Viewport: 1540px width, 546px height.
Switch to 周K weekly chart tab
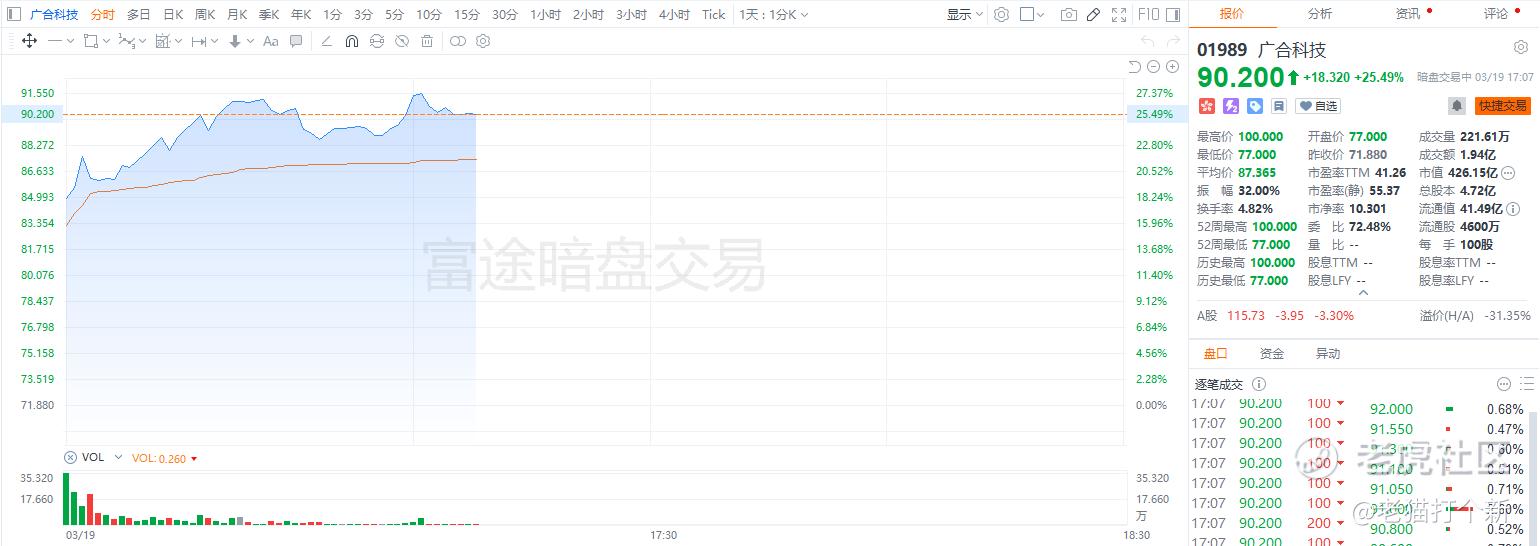pos(205,15)
